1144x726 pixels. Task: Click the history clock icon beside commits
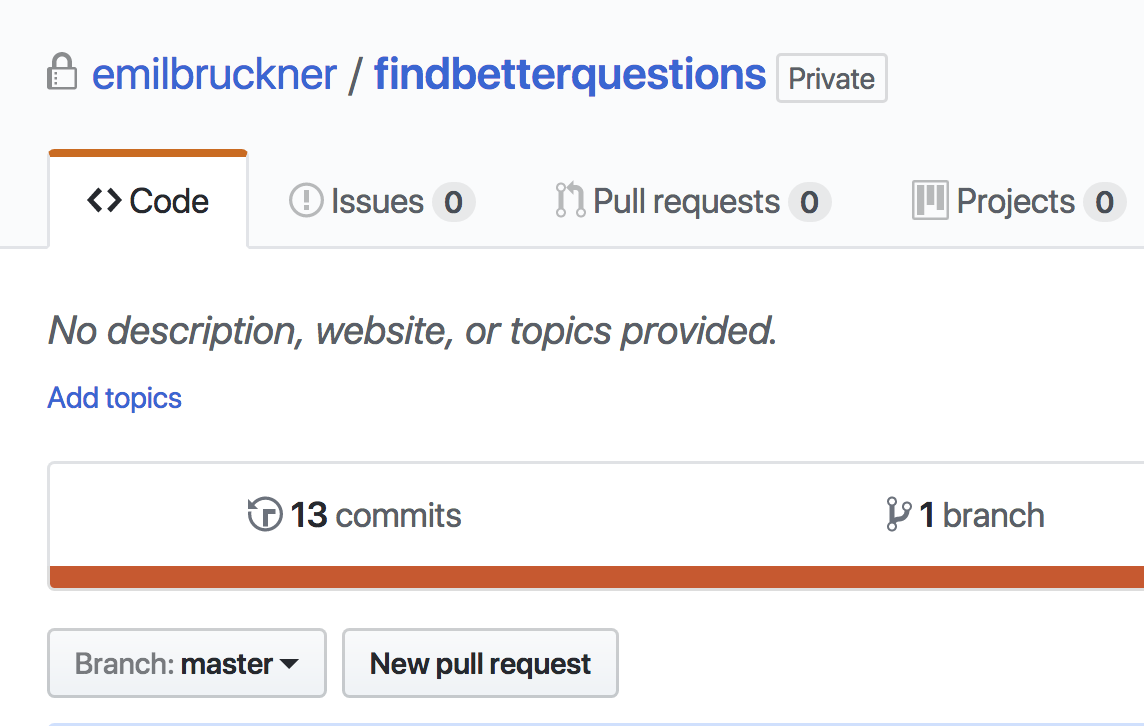pyautogui.click(x=265, y=515)
